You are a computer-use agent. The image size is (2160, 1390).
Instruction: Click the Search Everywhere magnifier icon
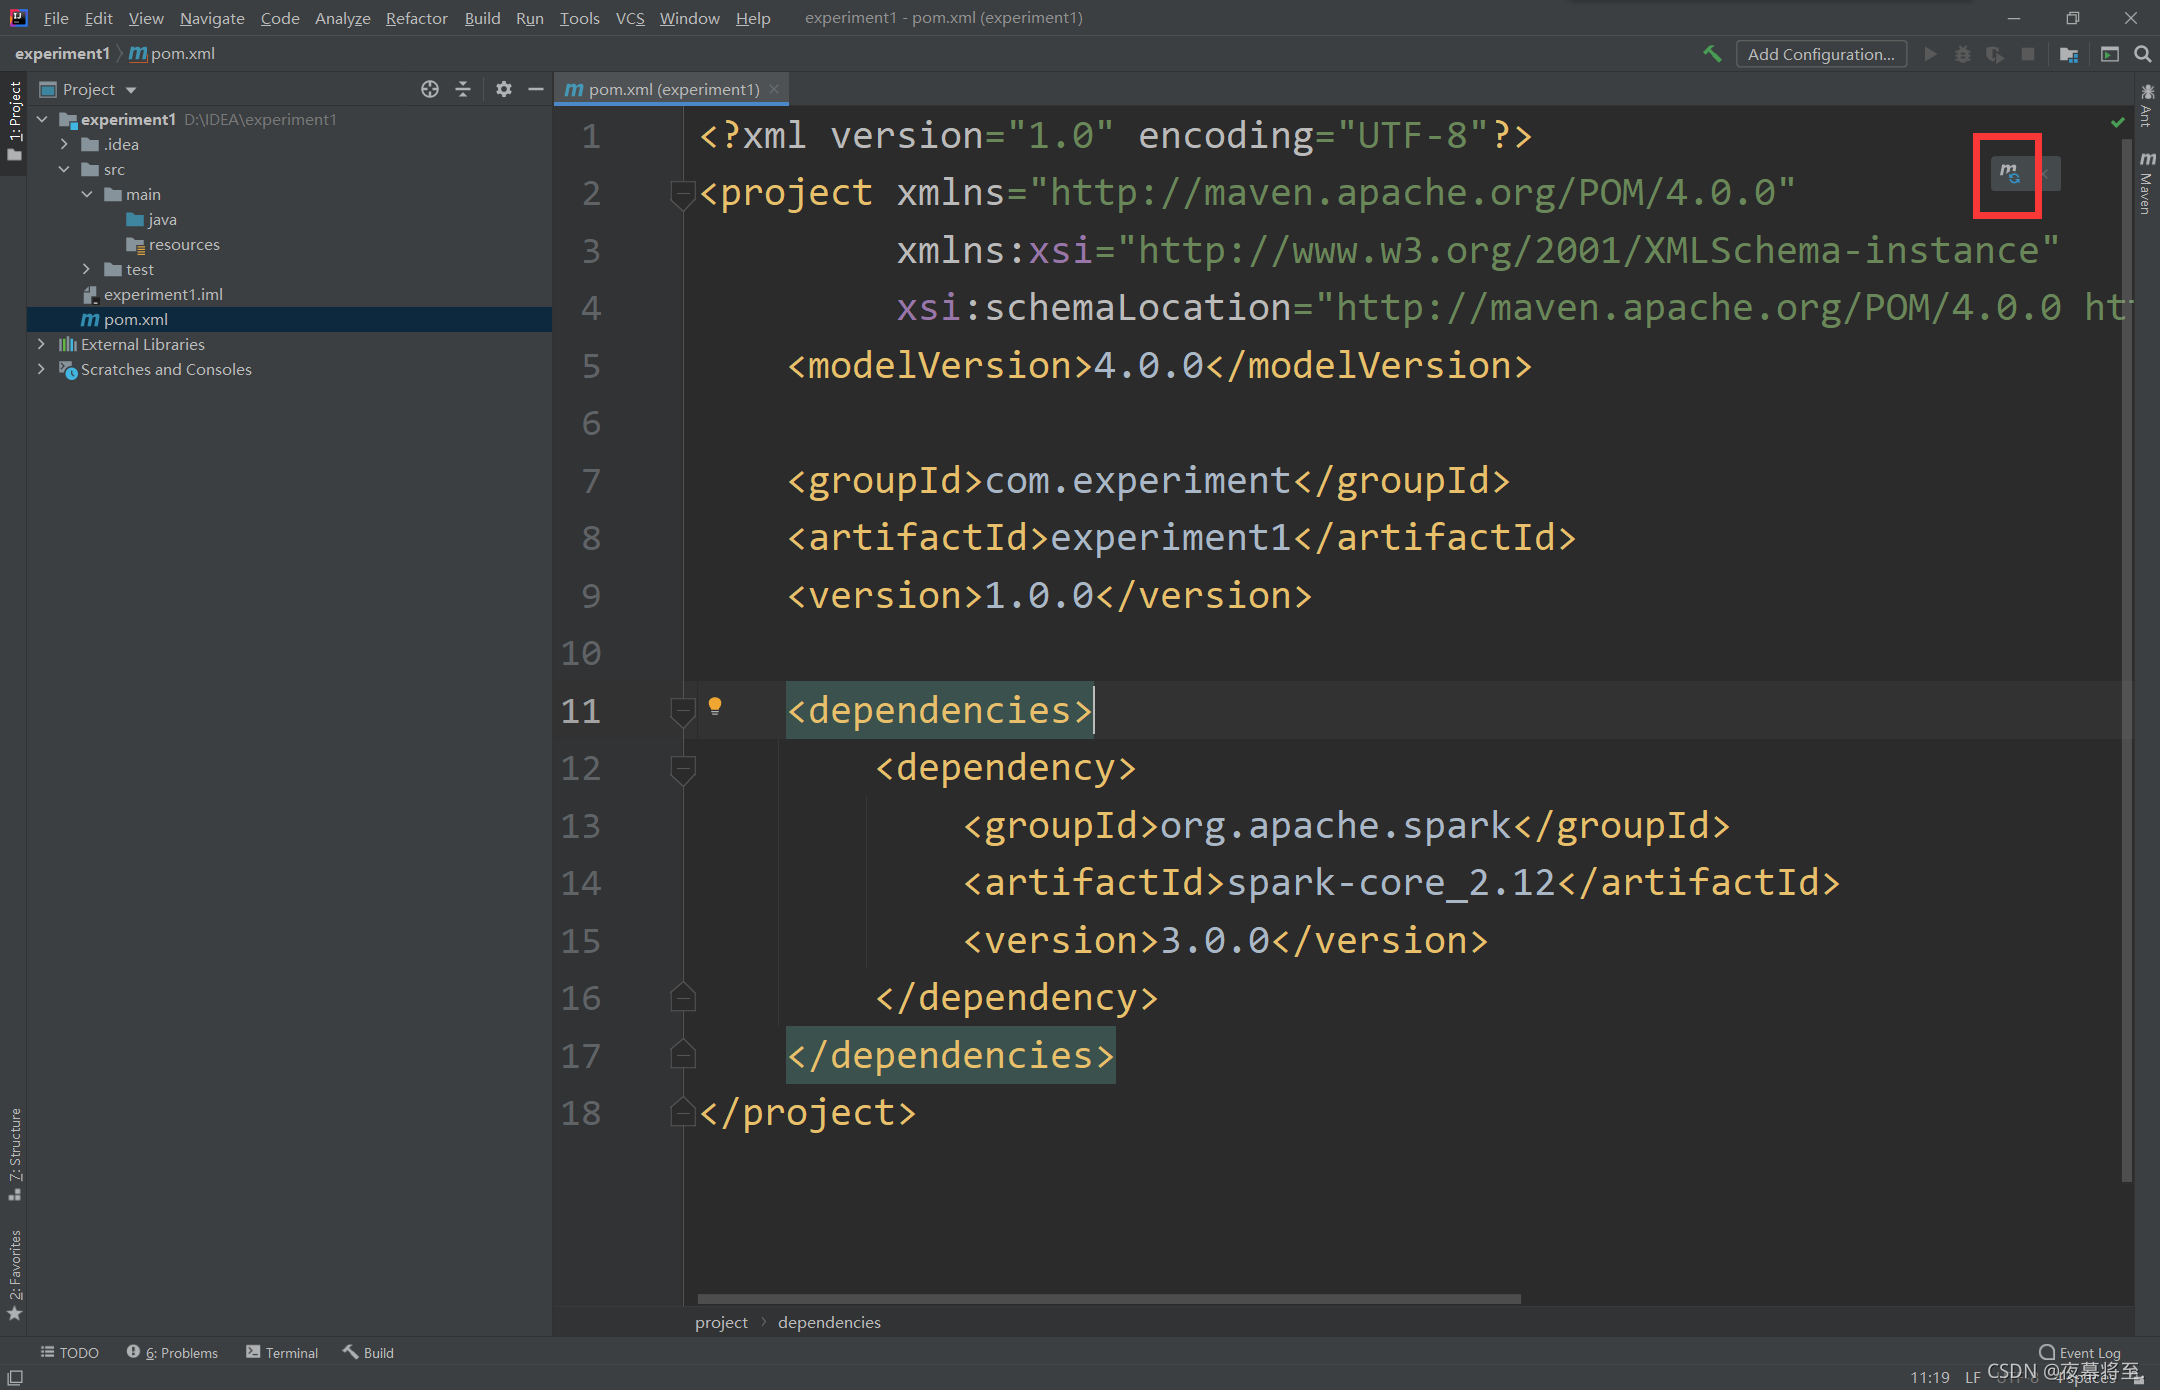point(2142,54)
